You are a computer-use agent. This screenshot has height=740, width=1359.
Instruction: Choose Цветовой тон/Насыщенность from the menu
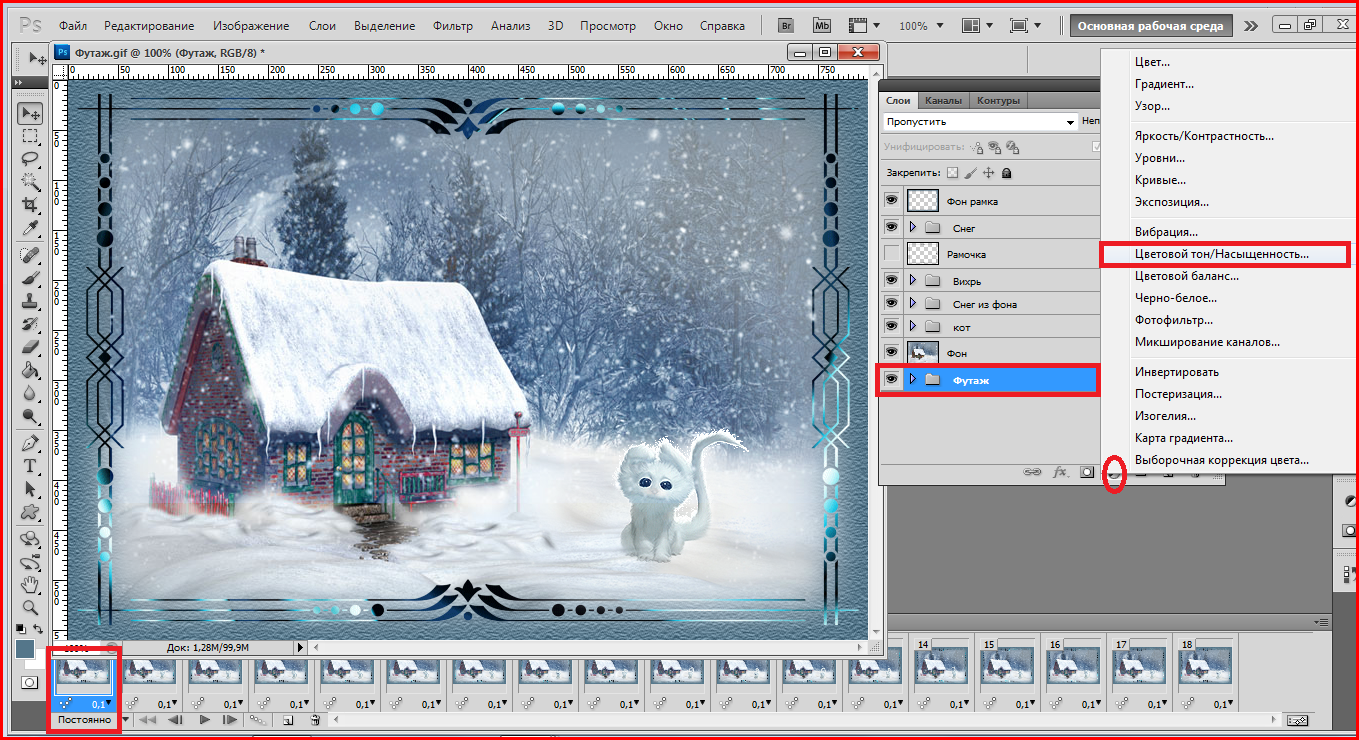[1221, 254]
